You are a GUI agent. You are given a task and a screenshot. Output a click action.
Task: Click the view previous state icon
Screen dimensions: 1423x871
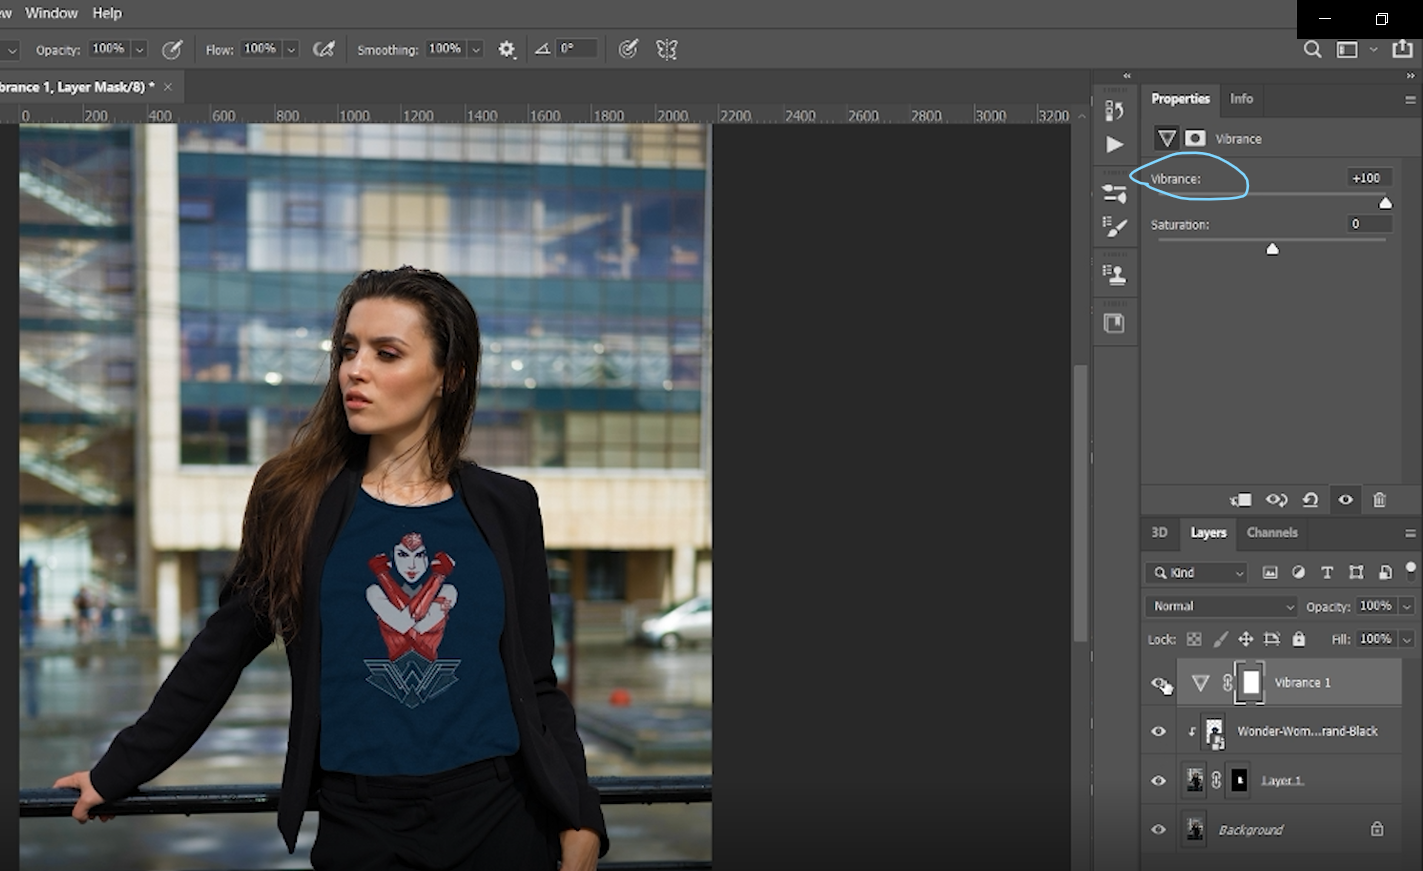[1276, 500]
